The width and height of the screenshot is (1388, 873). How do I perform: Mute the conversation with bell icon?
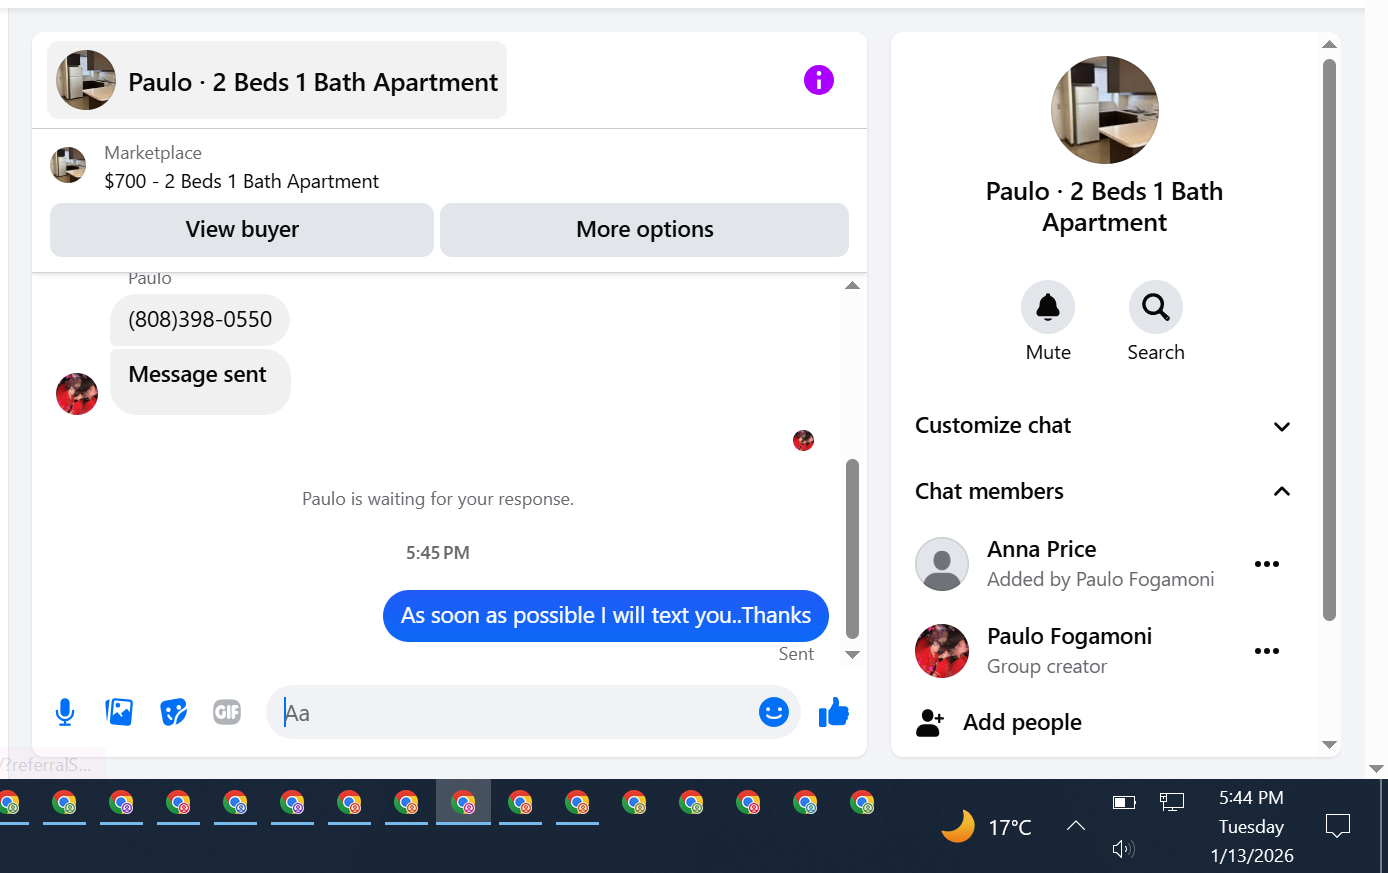tap(1048, 307)
